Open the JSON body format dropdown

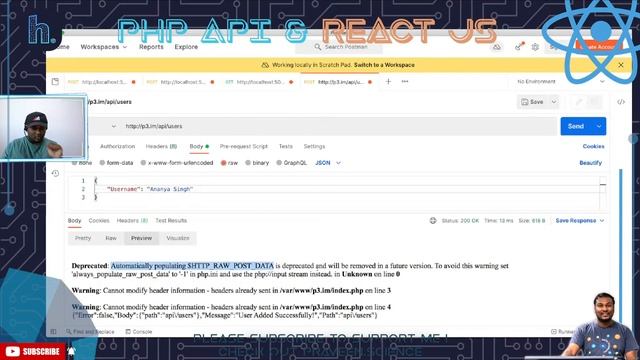[x=328, y=163]
